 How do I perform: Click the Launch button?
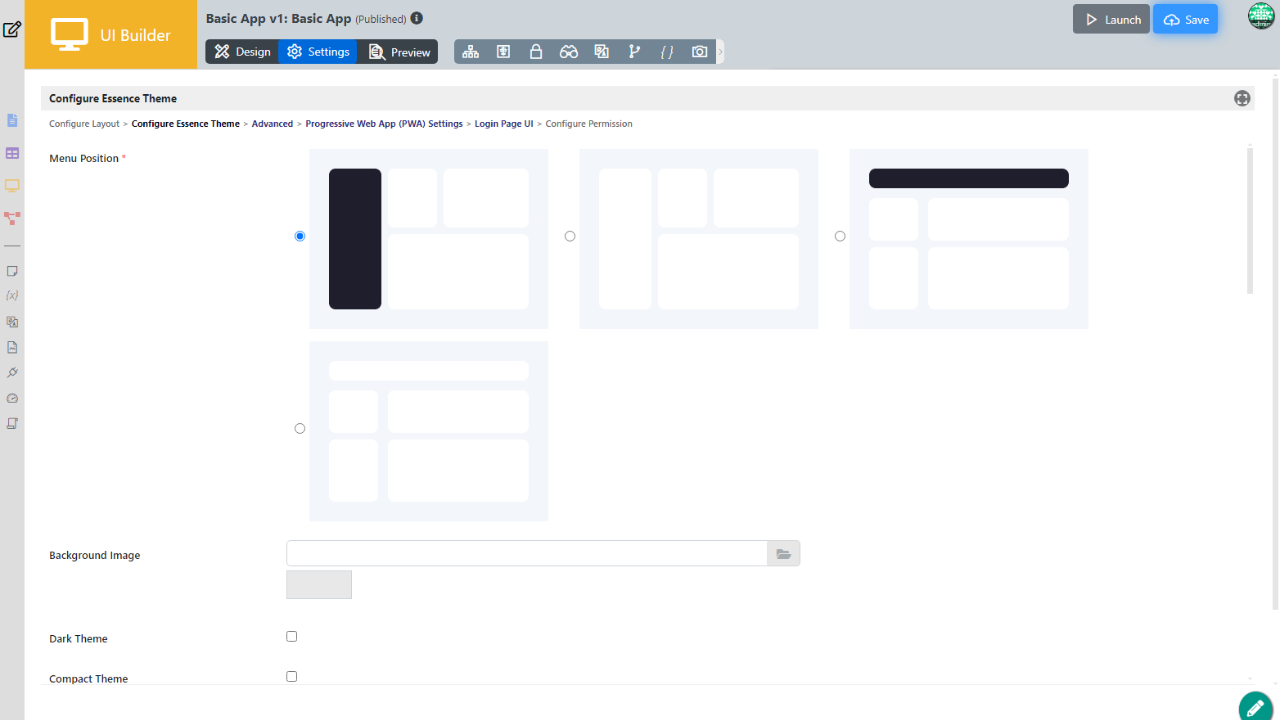tap(1111, 20)
